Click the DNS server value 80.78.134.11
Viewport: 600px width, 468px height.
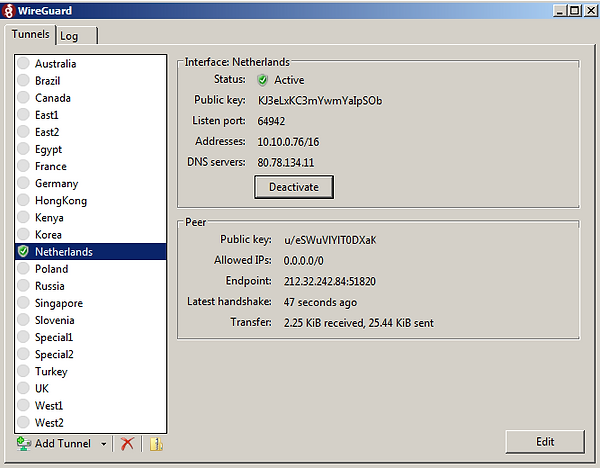[286, 163]
